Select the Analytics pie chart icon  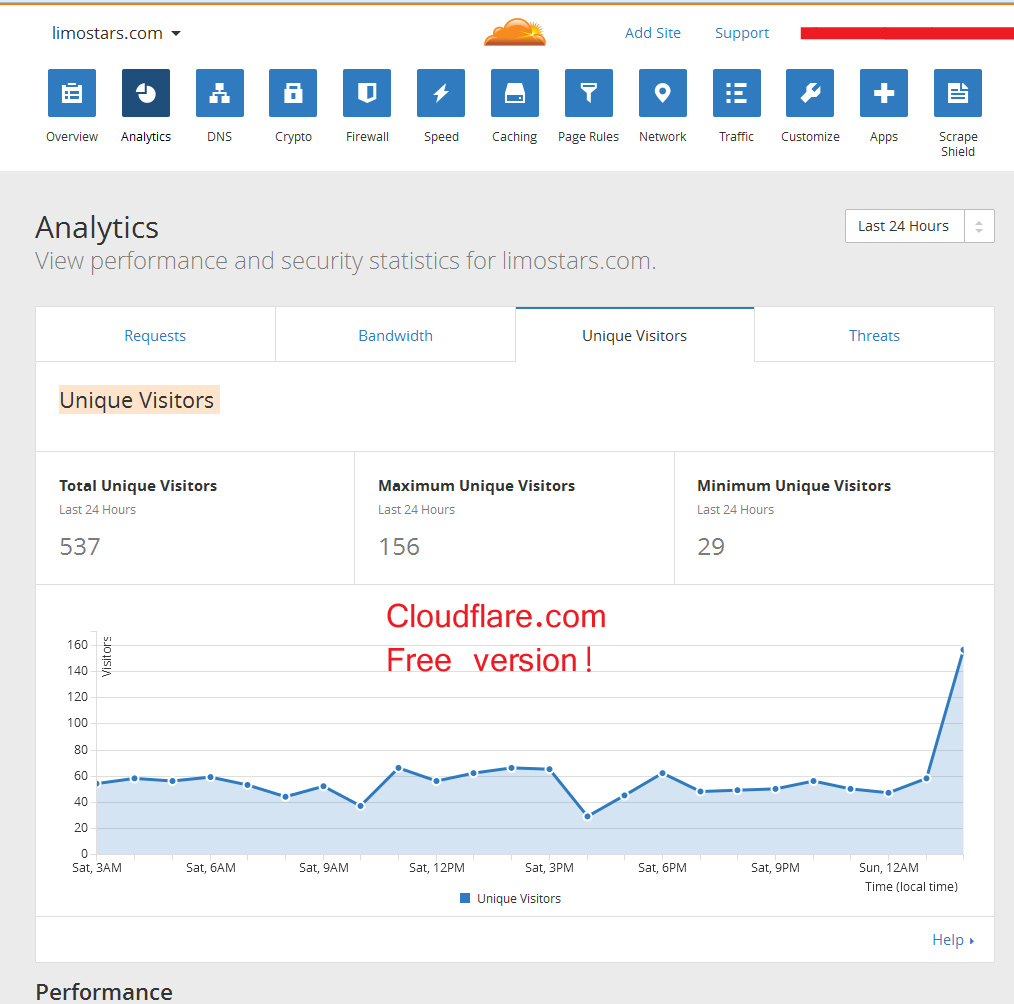(146, 93)
